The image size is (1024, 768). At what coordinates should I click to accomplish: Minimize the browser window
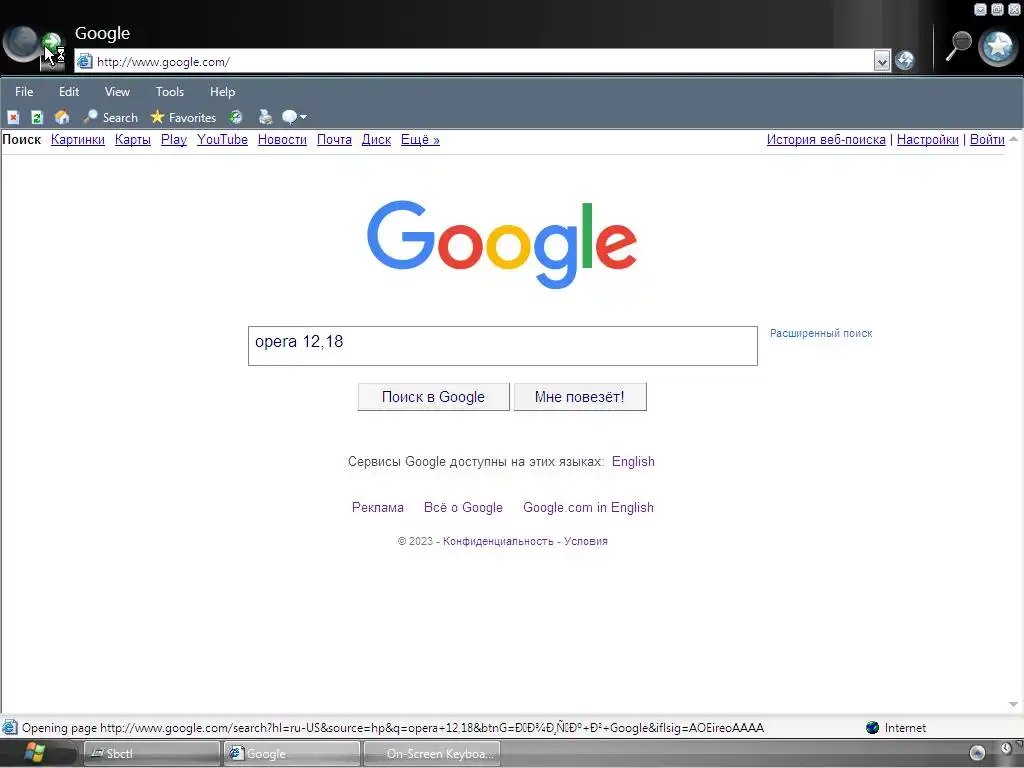point(980,9)
